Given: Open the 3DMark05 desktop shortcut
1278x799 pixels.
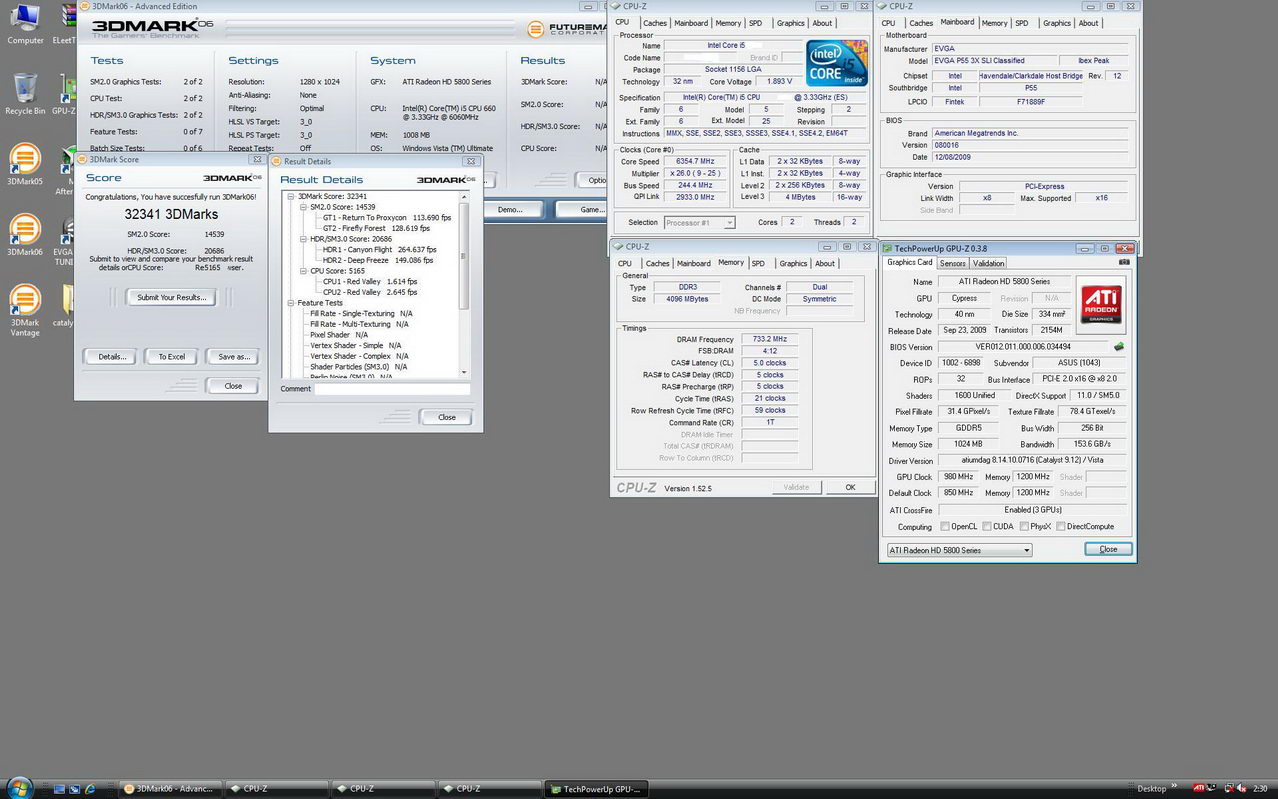Looking at the screenshot, I should (25, 165).
